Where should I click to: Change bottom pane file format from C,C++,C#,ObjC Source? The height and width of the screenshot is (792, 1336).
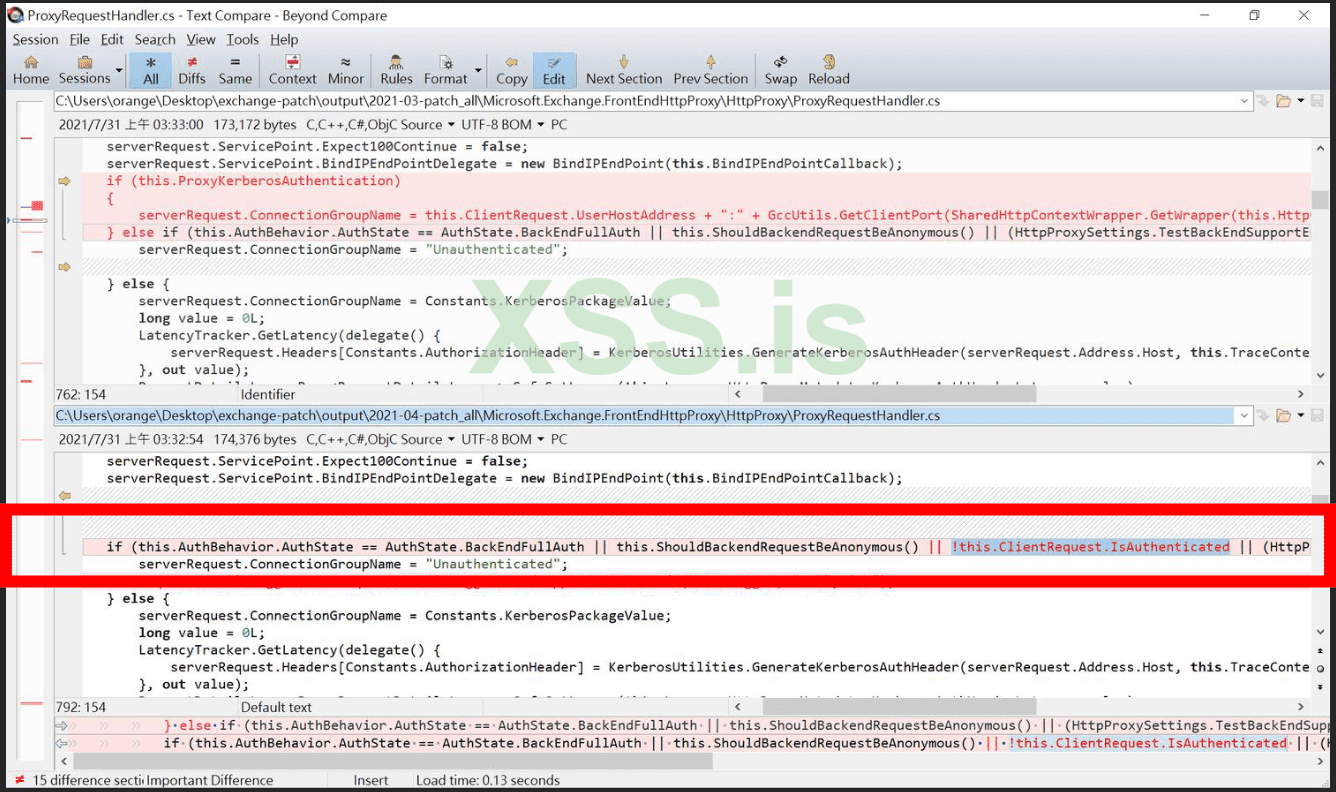click(380, 440)
